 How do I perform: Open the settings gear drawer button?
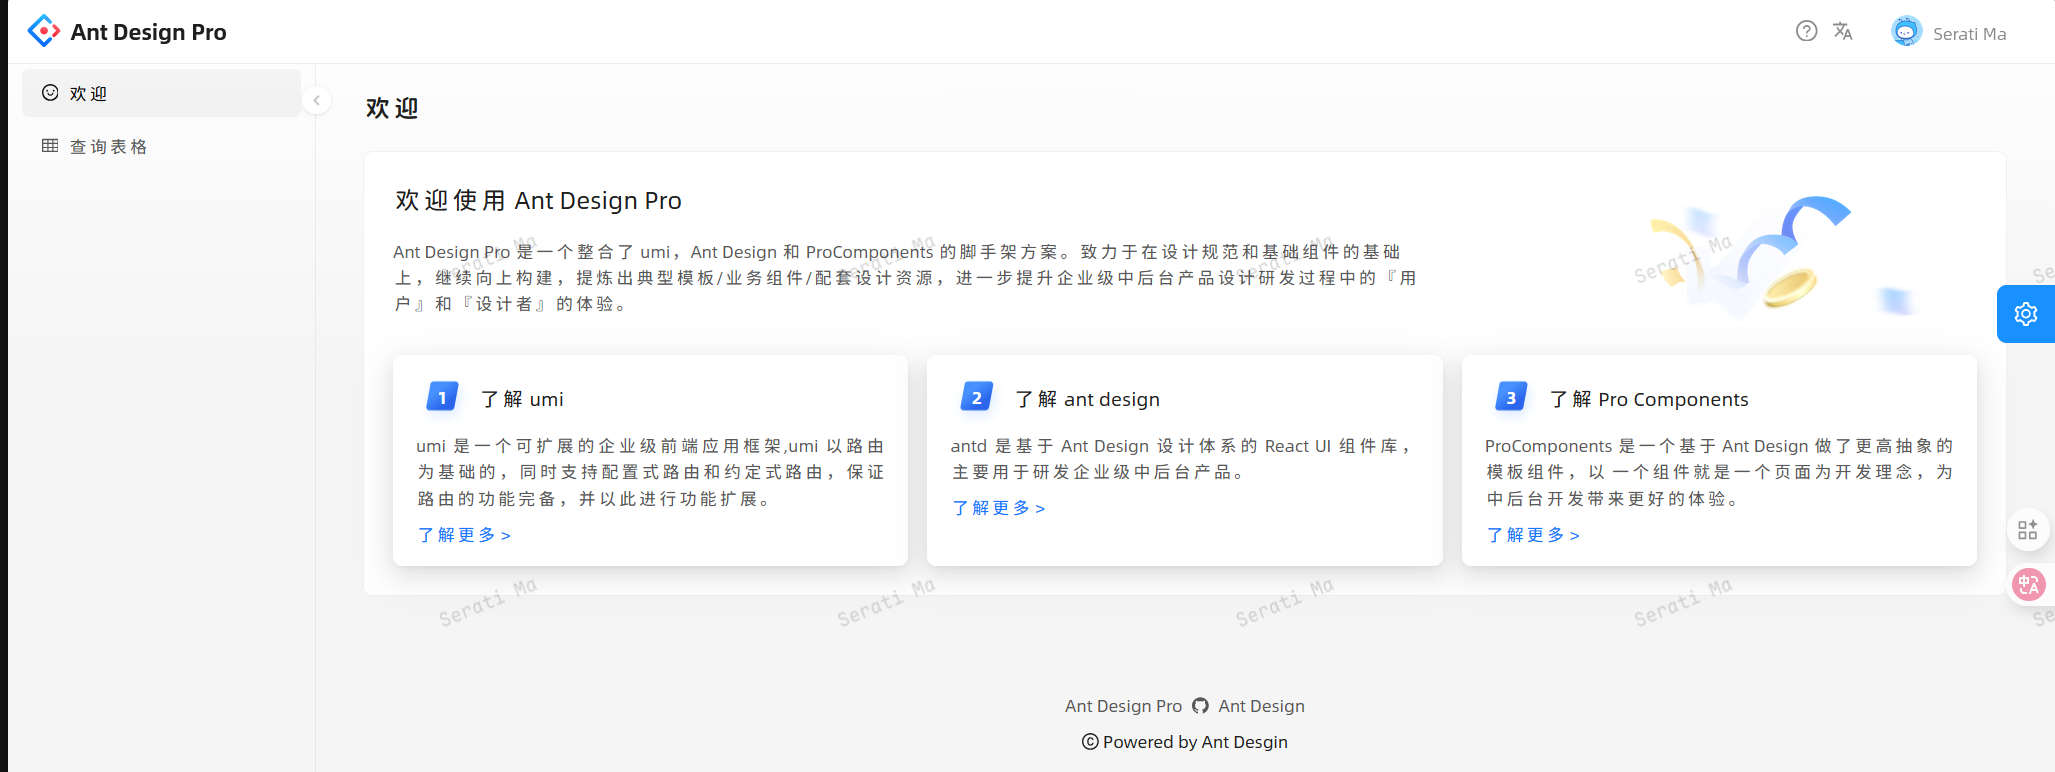[x=2026, y=314]
